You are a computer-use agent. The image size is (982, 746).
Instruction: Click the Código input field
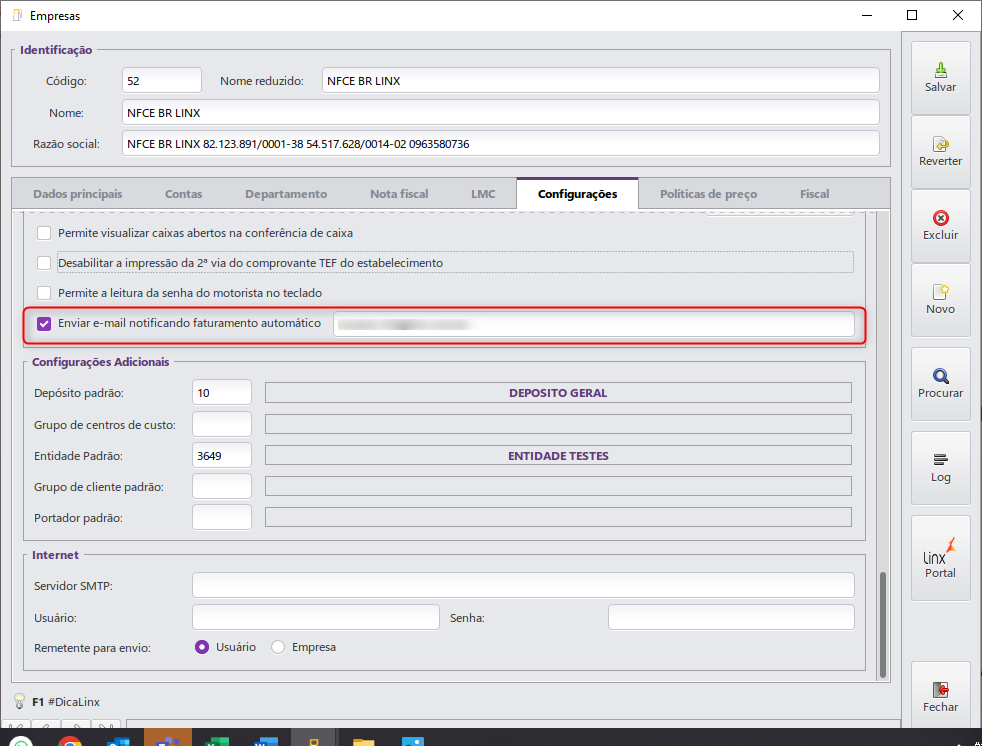pos(162,81)
